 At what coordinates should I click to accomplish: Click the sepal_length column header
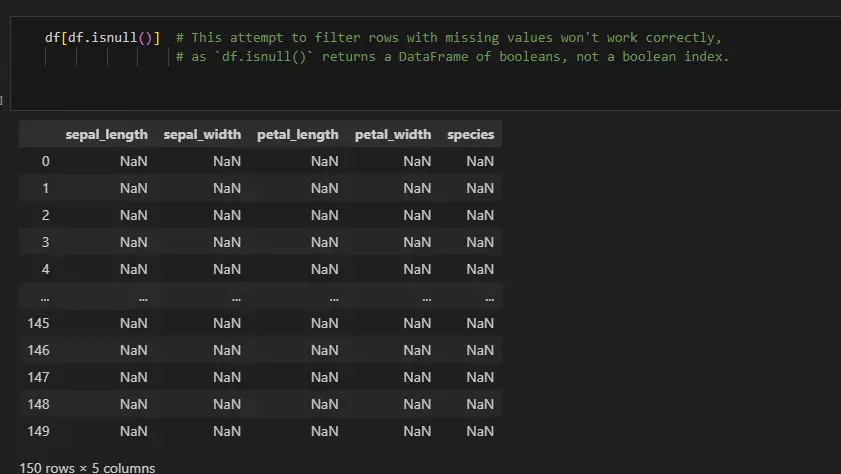tap(106, 134)
